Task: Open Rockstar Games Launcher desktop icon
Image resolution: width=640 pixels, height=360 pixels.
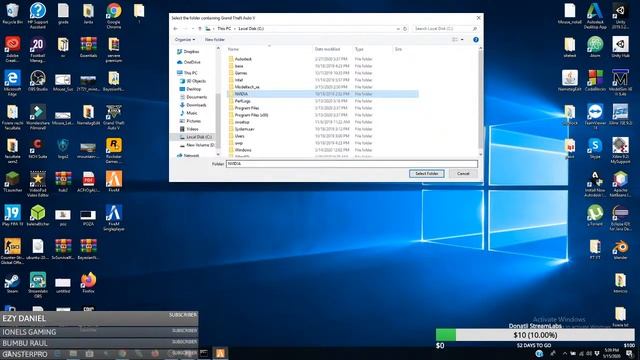Action: [x=114, y=150]
